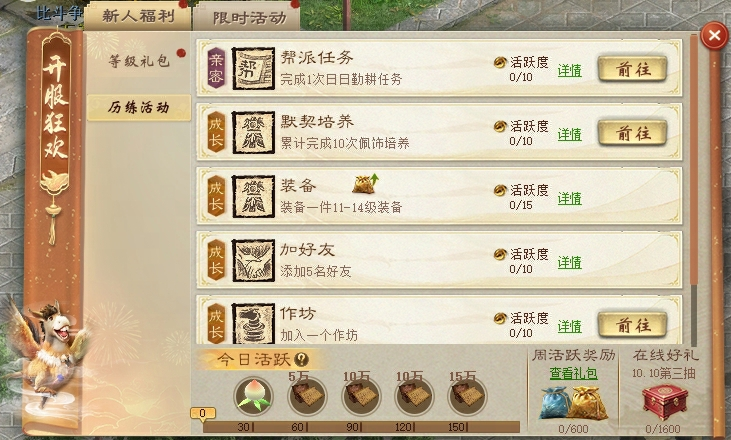Switch to the 限时活动 tab
Viewport: 731px width, 440px height.
click(249, 18)
